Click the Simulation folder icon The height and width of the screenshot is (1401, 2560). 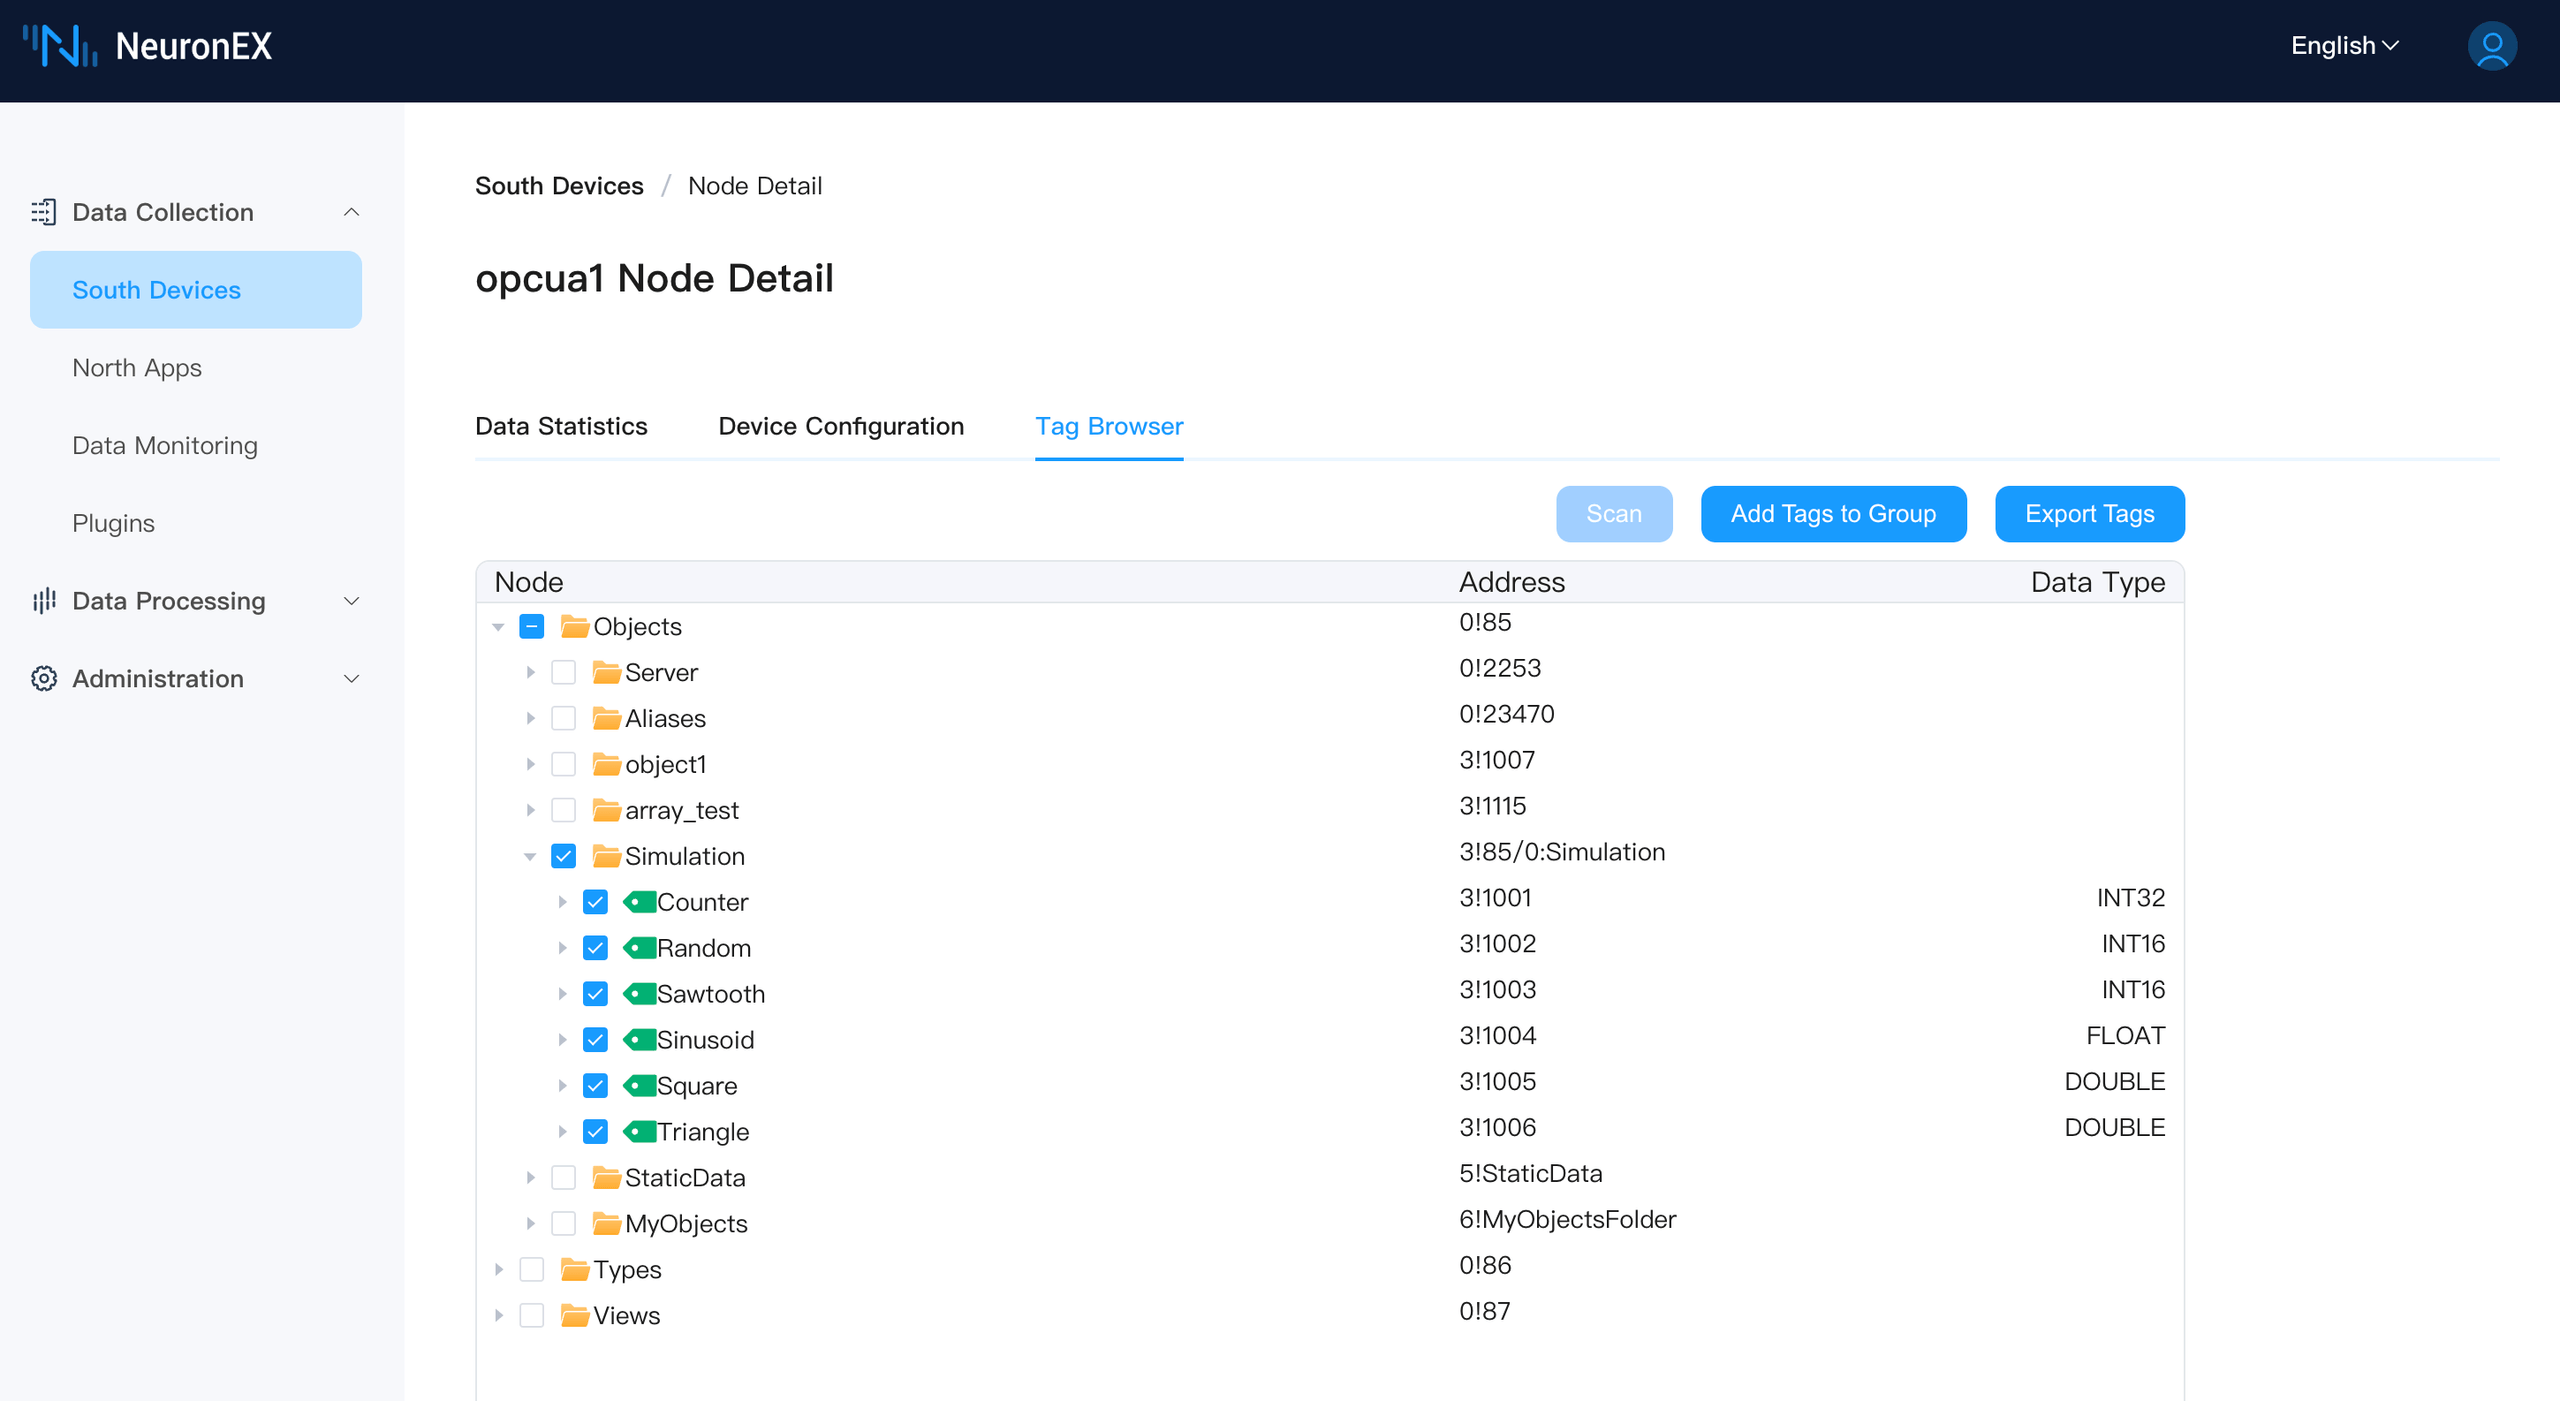(606, 856)
